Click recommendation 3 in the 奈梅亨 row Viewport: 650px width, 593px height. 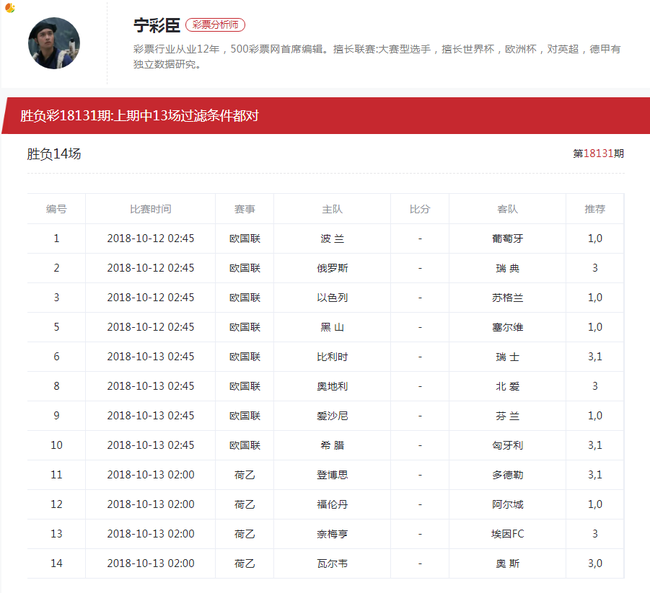(x=595, y=534)
